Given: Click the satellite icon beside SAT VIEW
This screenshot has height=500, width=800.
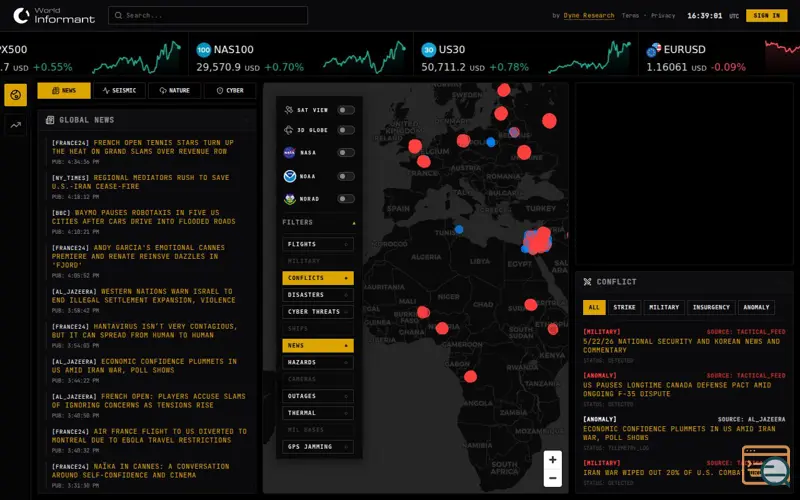Looking at the screenshot, I should [289, 110].
